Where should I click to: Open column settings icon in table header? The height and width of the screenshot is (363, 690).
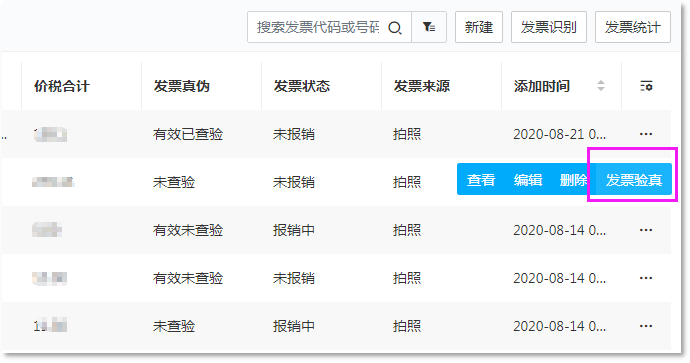coord(646,86)
